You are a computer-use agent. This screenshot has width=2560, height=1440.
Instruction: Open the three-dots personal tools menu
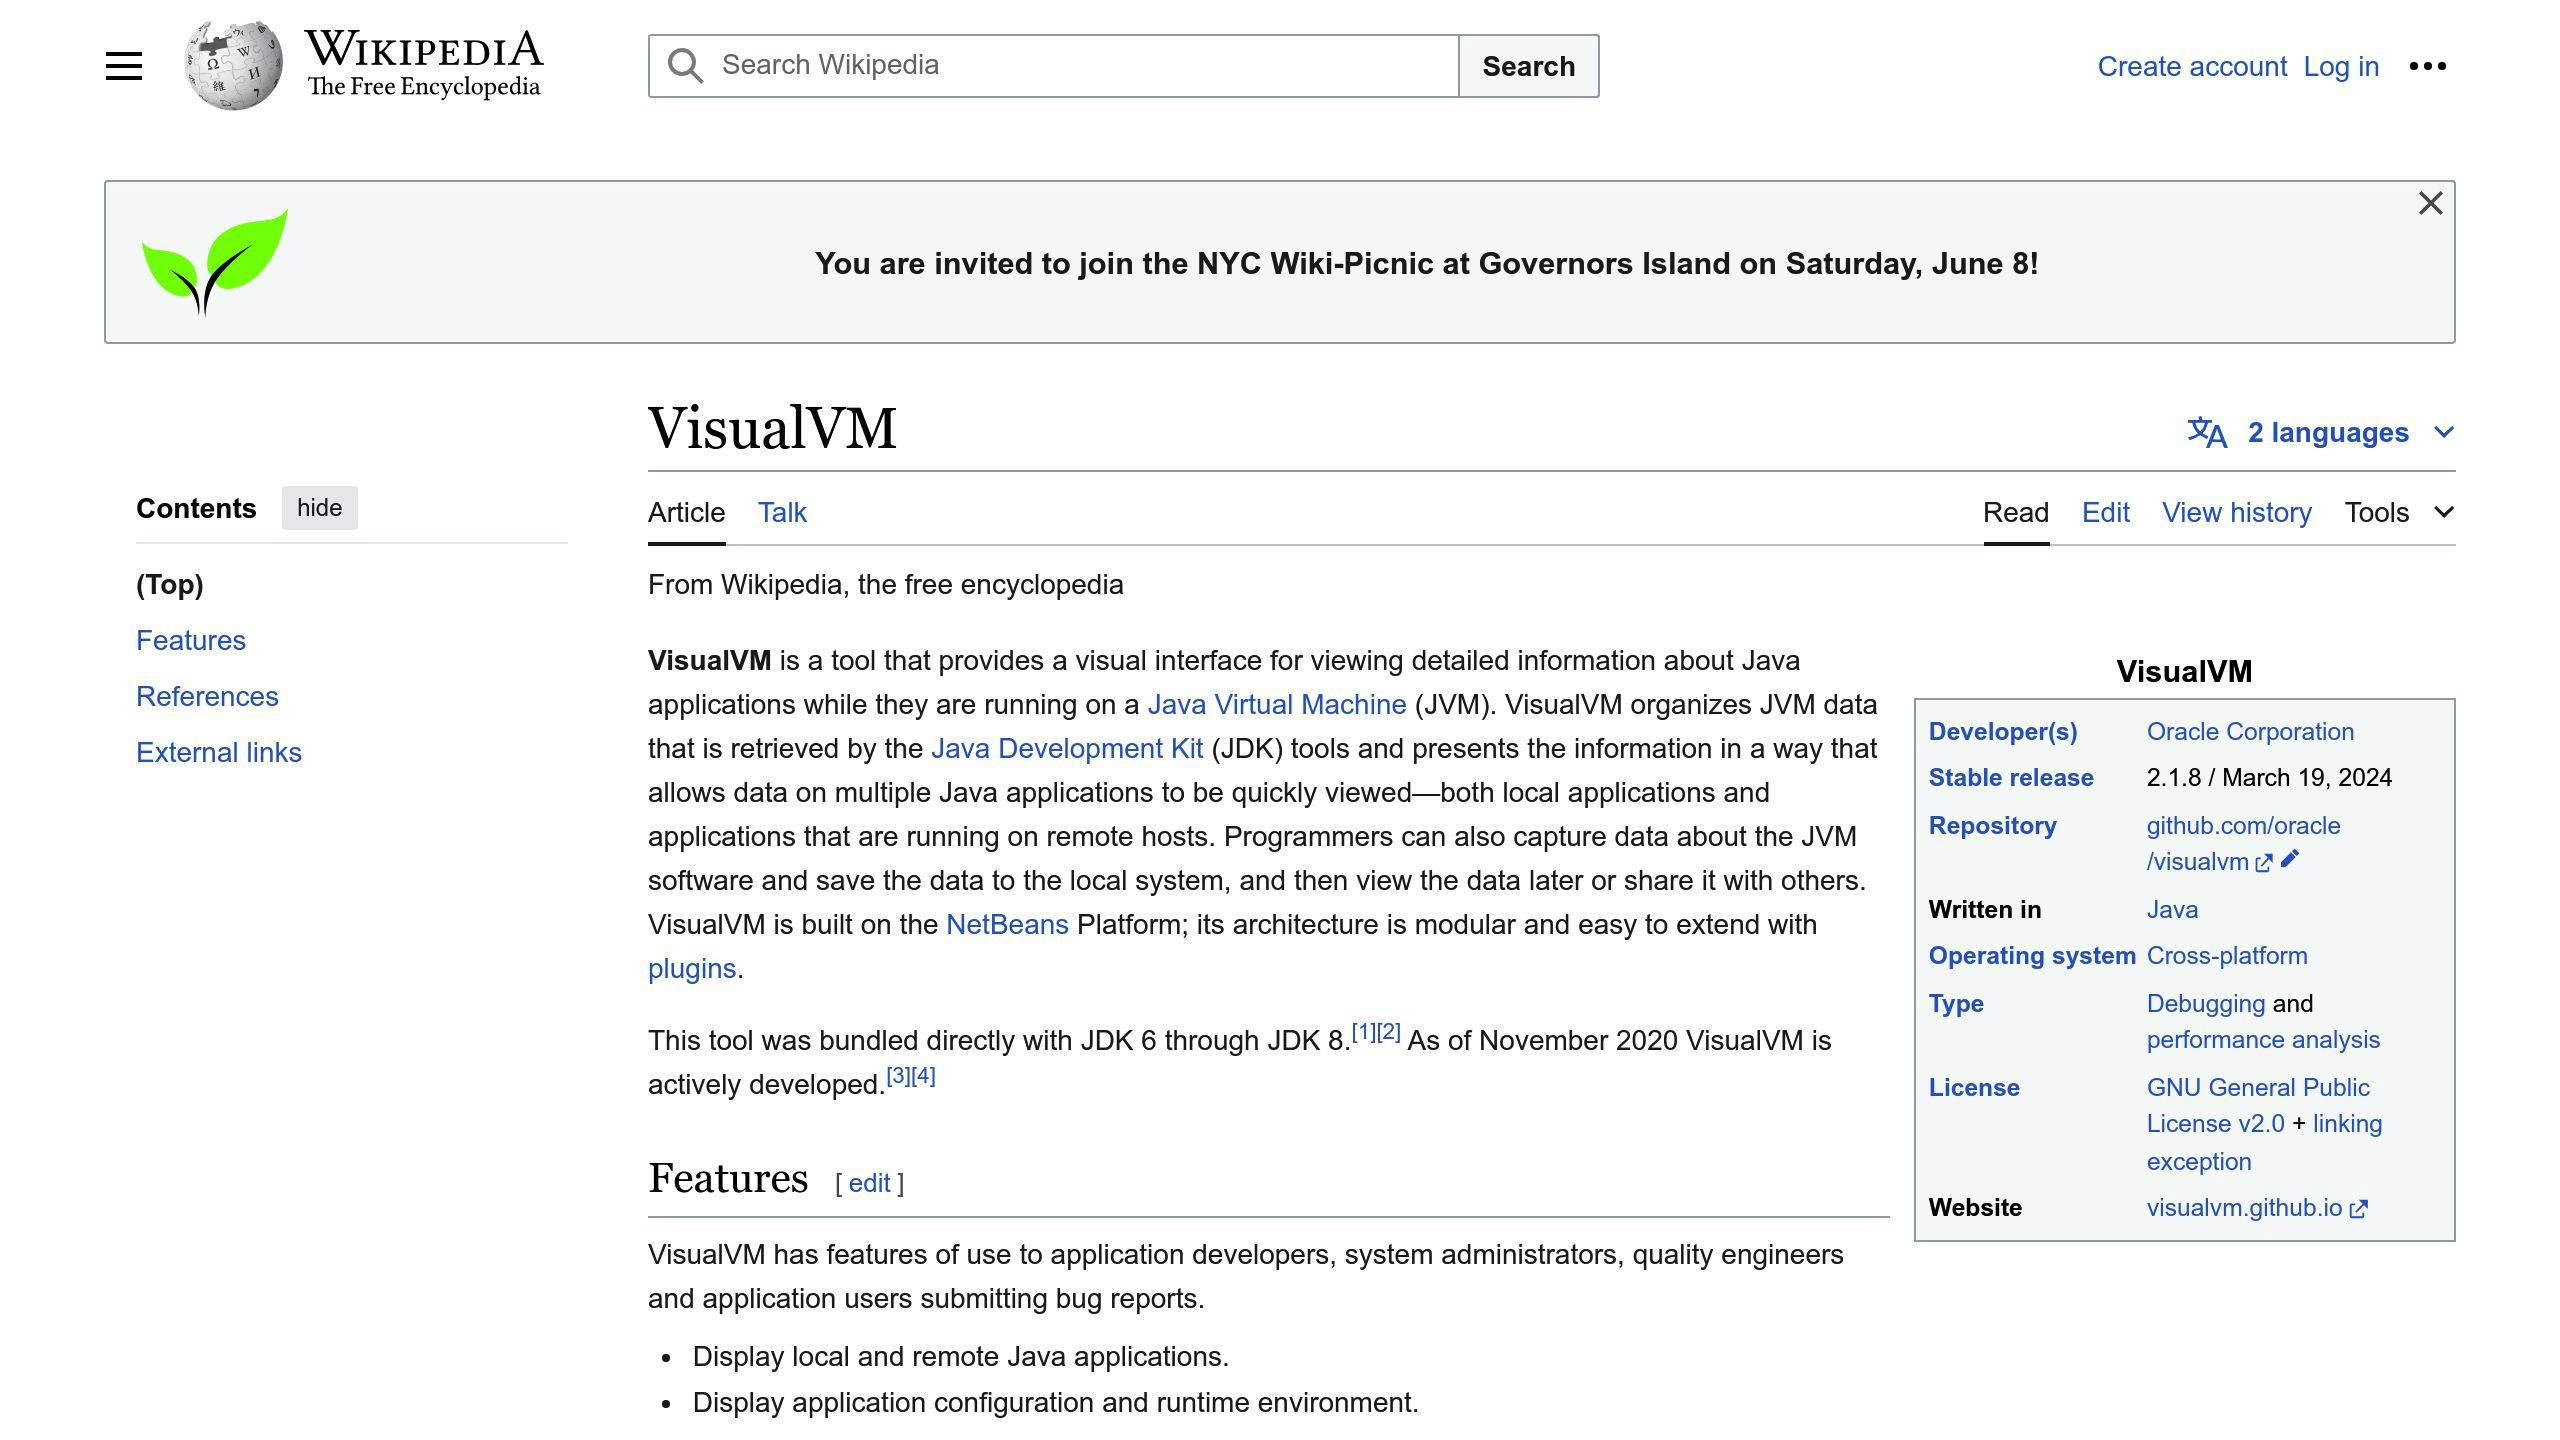click(x=2427, y=66)
